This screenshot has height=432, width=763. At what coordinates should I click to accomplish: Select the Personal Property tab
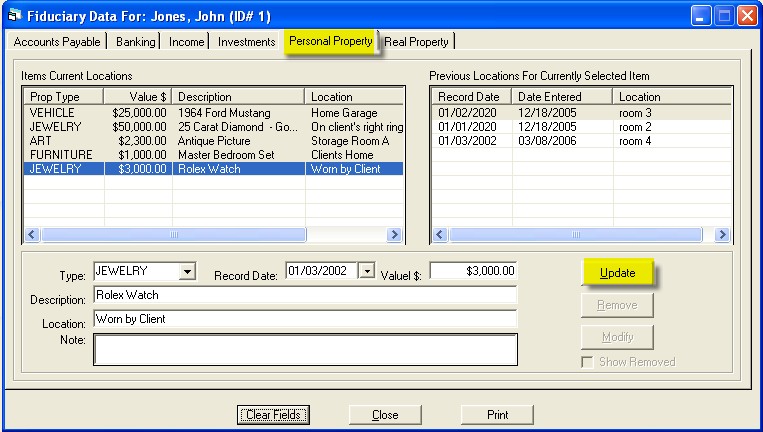[331, 41]
